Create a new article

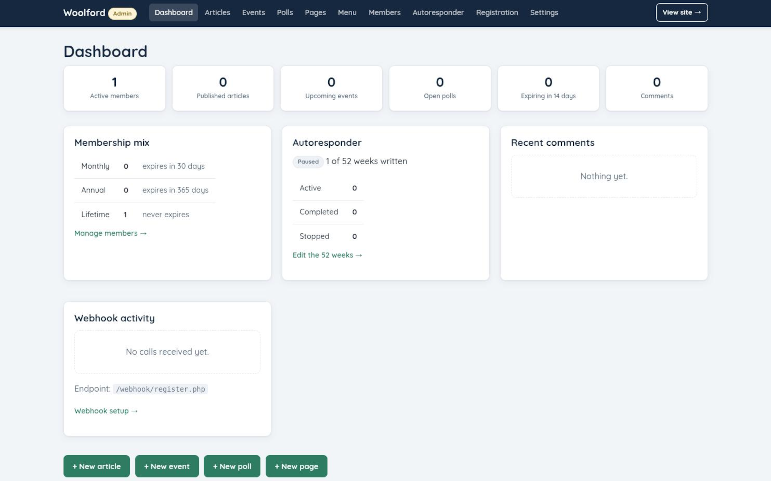[96, 466]
